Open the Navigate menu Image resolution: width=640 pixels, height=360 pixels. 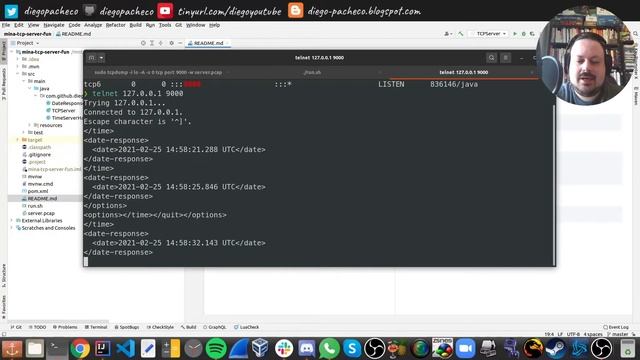pos(54,25)
